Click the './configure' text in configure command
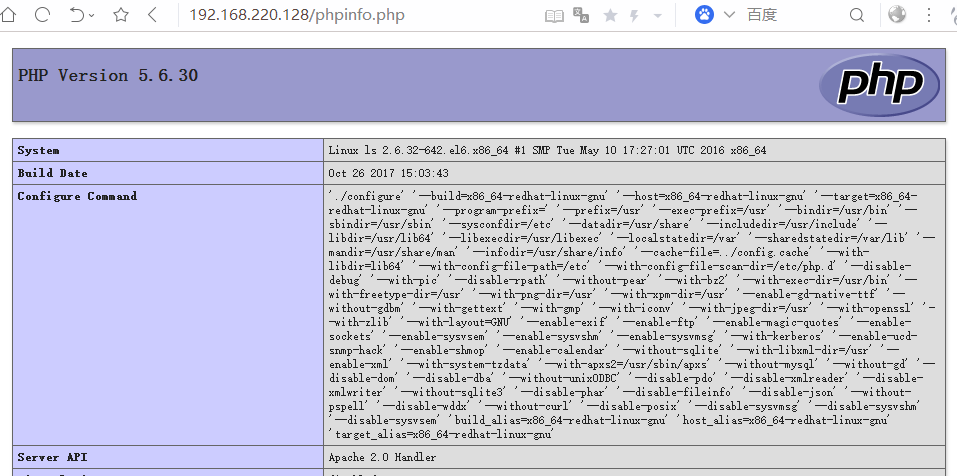This screenshot has height=476, width=957. [x=367, y=196]
